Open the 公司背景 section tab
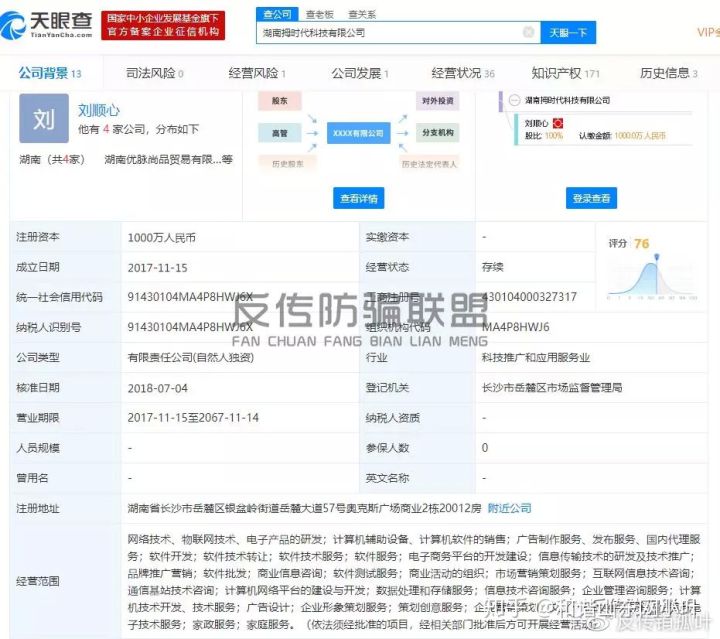Viewport: 720px width, 639px height. tap(50, 73)
